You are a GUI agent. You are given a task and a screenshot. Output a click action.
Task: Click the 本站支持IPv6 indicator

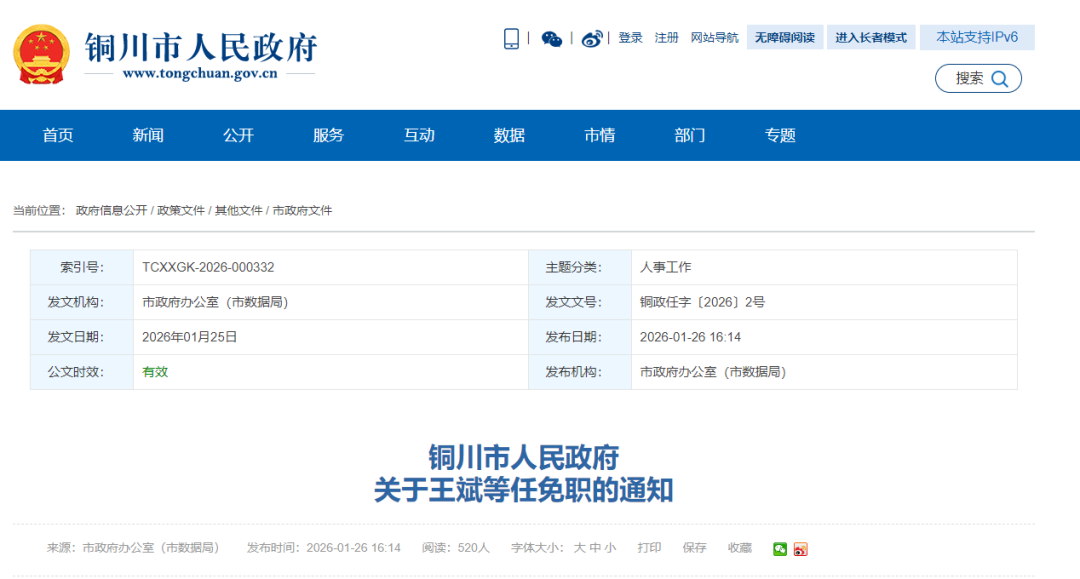pyautogui.click(x=977, y=36)
